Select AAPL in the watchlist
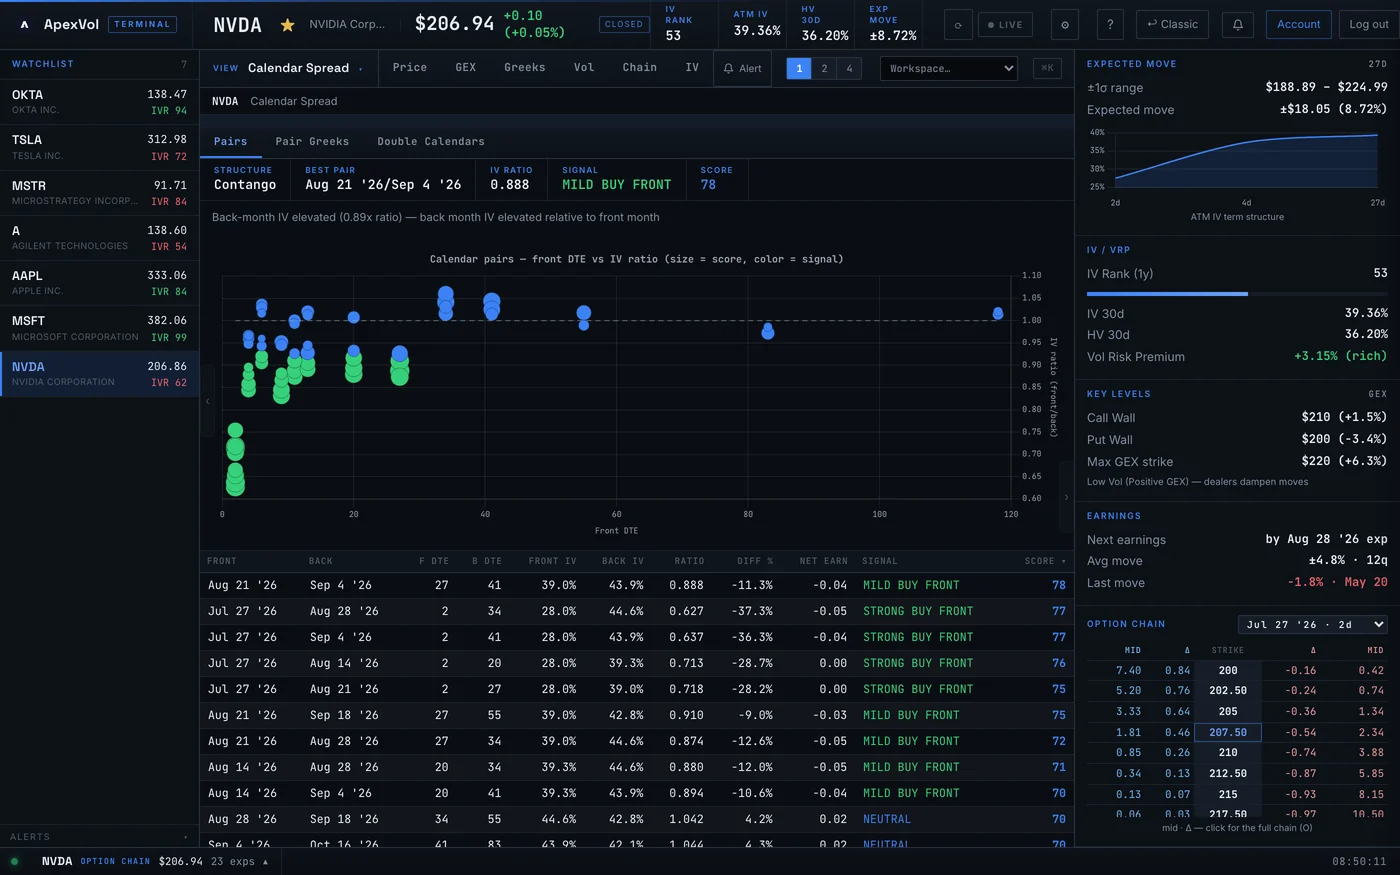 (x=99, y=283)
